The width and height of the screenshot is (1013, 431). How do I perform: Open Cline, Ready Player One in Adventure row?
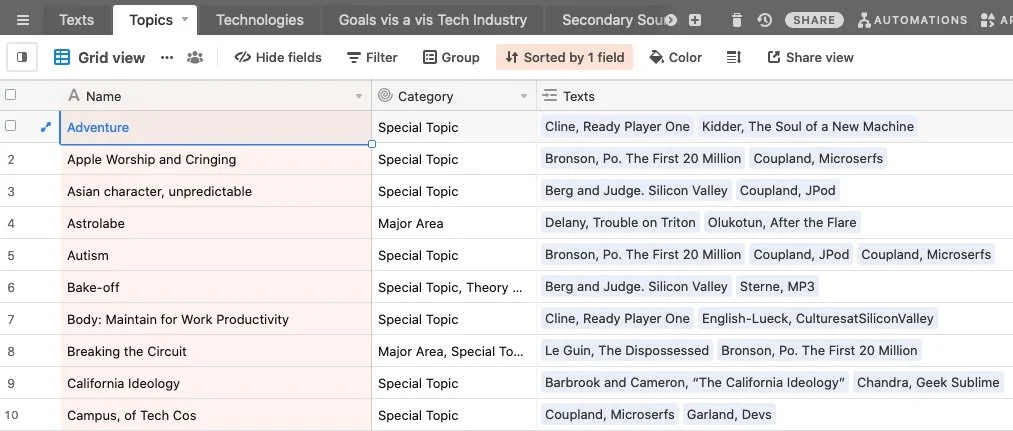pos(617,127)
